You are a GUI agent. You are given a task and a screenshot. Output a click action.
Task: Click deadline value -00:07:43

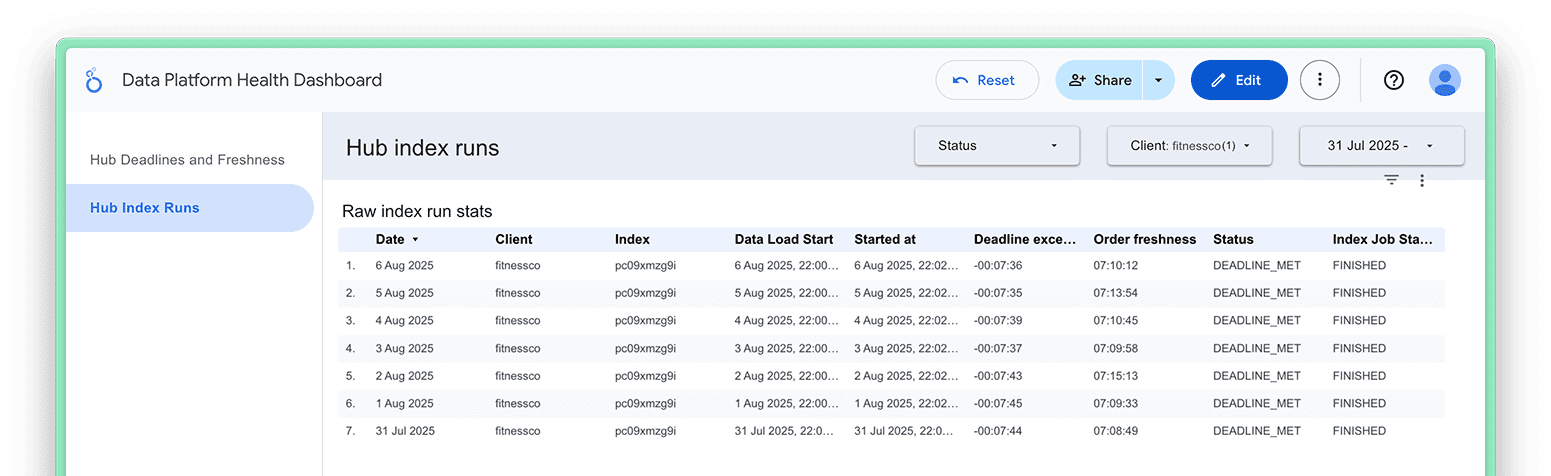(998, 376)
